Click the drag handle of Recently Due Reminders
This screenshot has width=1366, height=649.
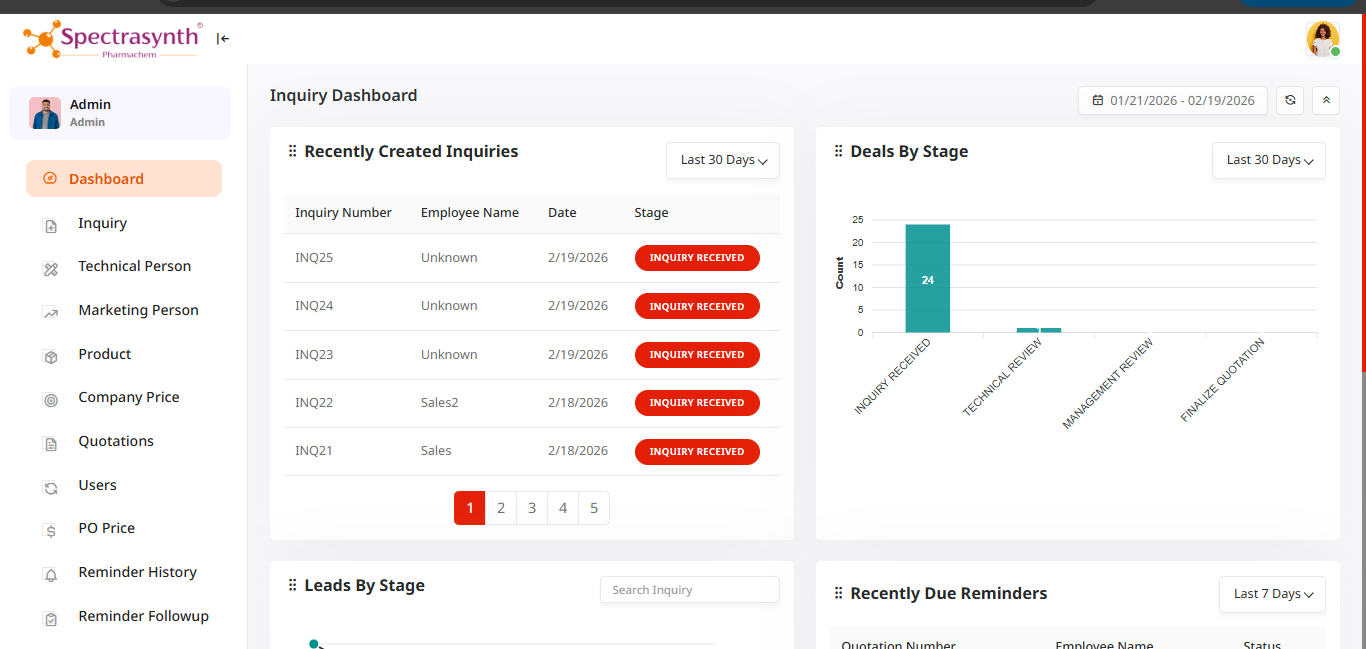[x=838, y=594]
